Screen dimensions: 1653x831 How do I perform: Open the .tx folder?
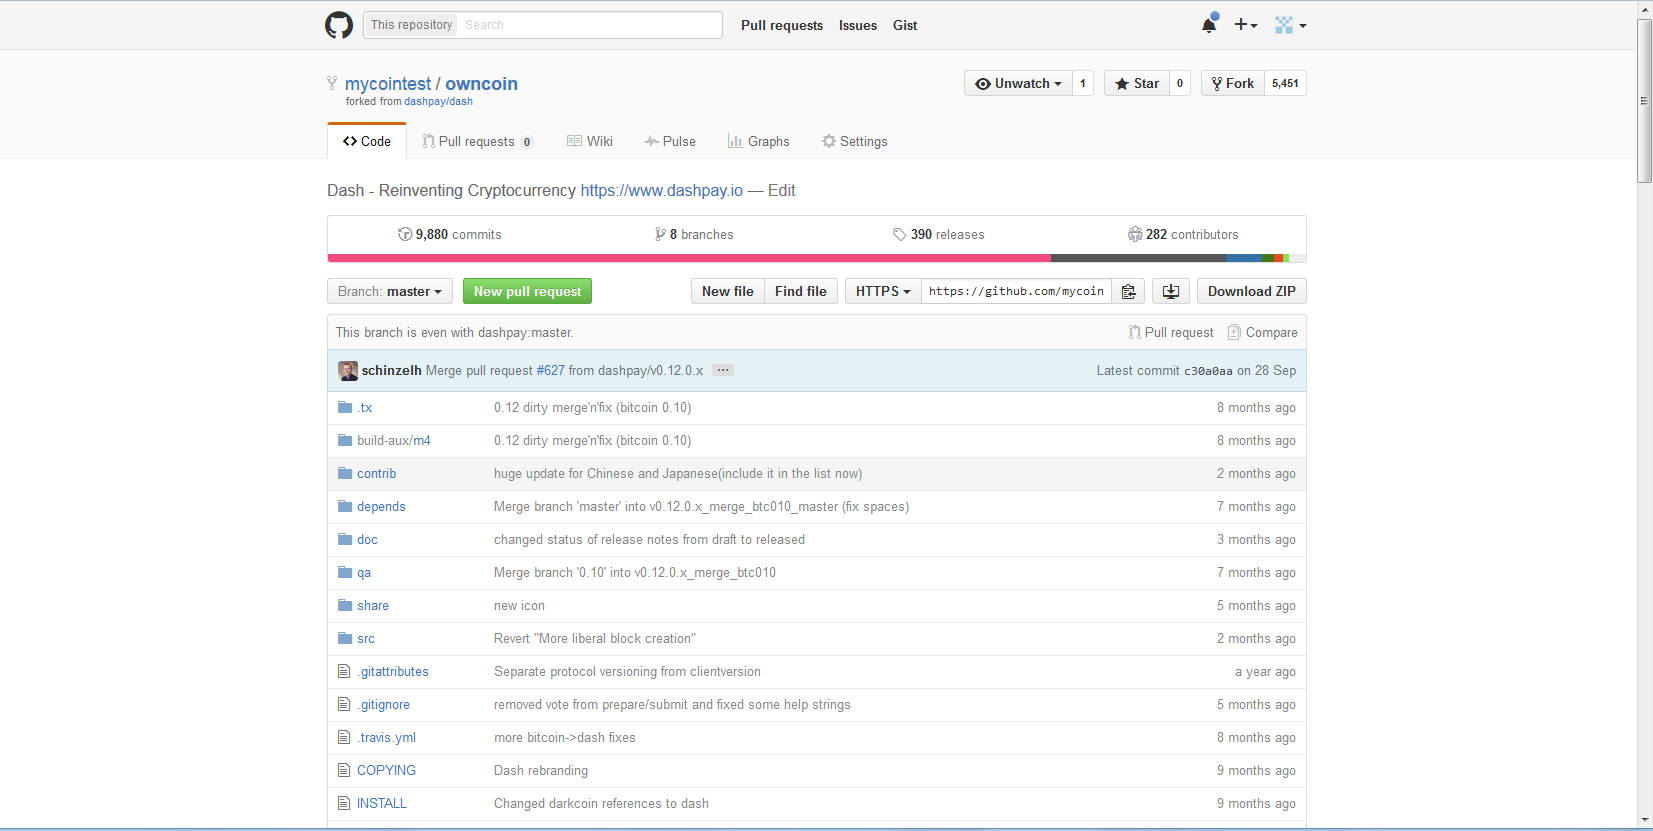pyautogui.click(x=365, y=408)
